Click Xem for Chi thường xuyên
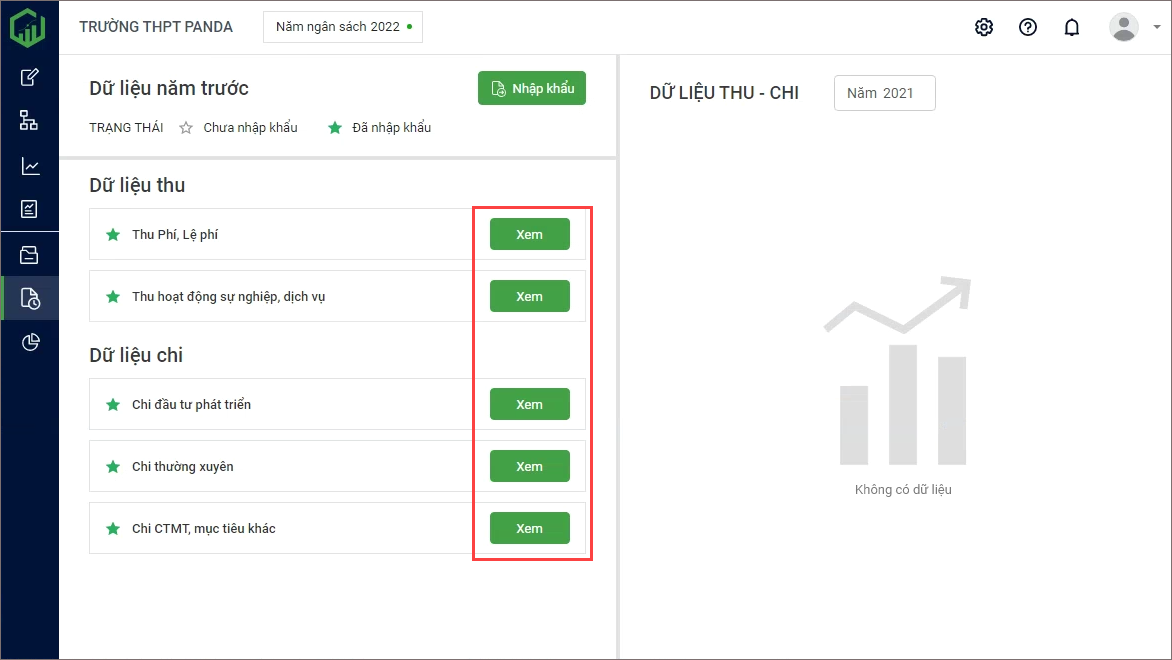The width and height of the screenshot is (1172, 660). click(x=529, y=466)
